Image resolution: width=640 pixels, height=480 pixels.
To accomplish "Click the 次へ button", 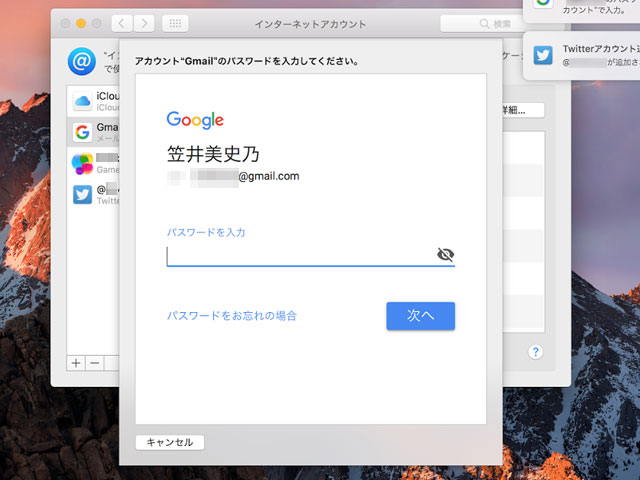I will [x=420, y=316].
